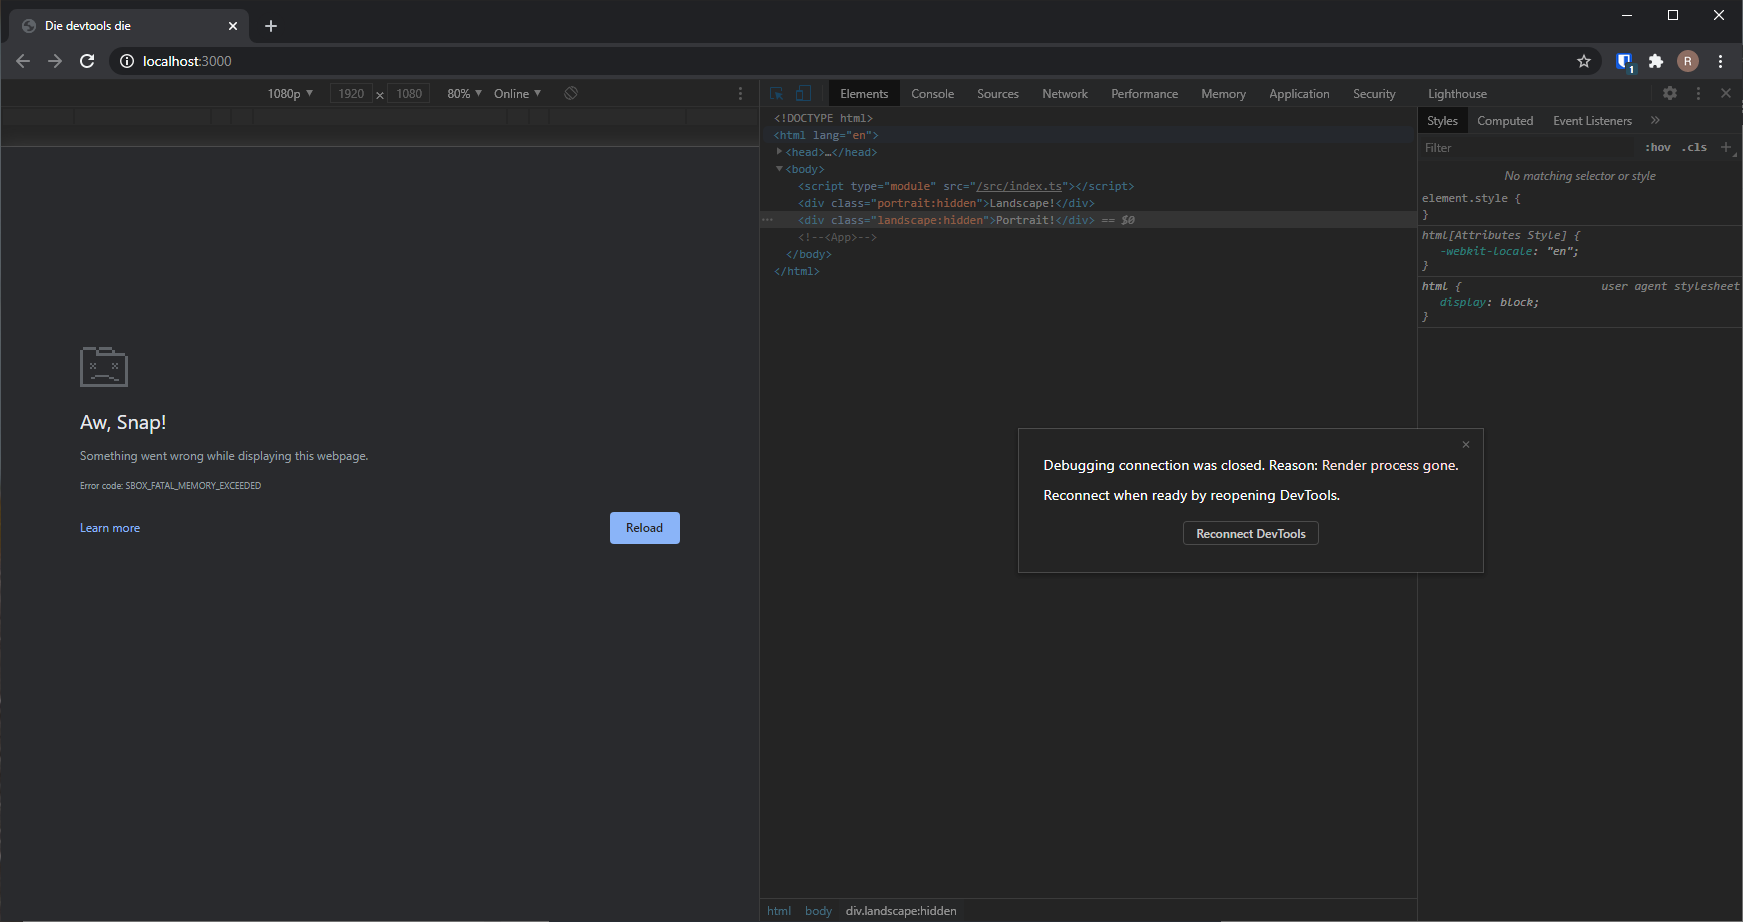The image size is (1743, 922).
Task: Click the viewport width field showing 1920
Action: pyautogui.click(x=352, y=93)
